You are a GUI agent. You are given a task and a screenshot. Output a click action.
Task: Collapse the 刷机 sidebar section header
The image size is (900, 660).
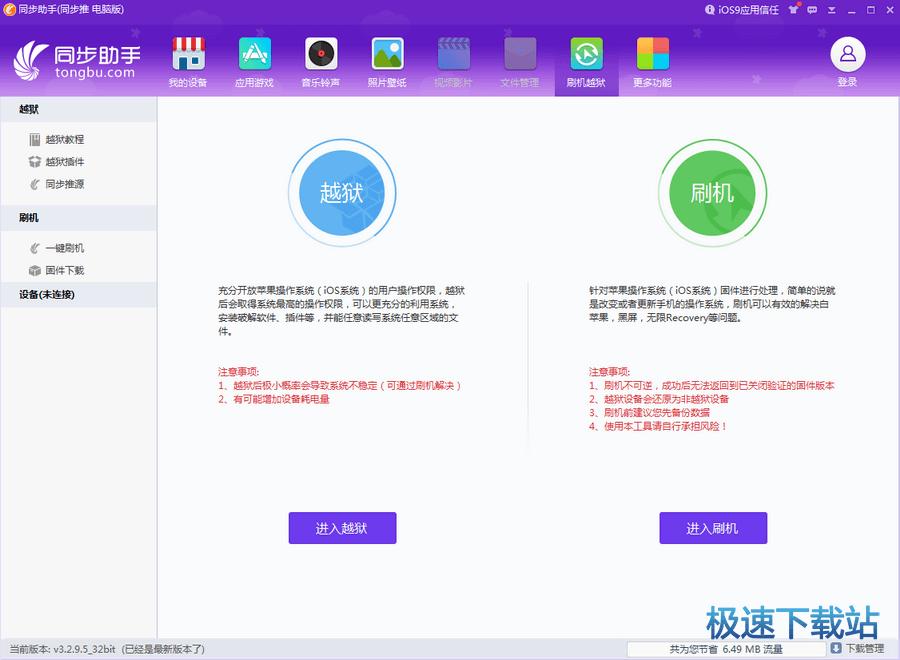[x=78, y=217]
